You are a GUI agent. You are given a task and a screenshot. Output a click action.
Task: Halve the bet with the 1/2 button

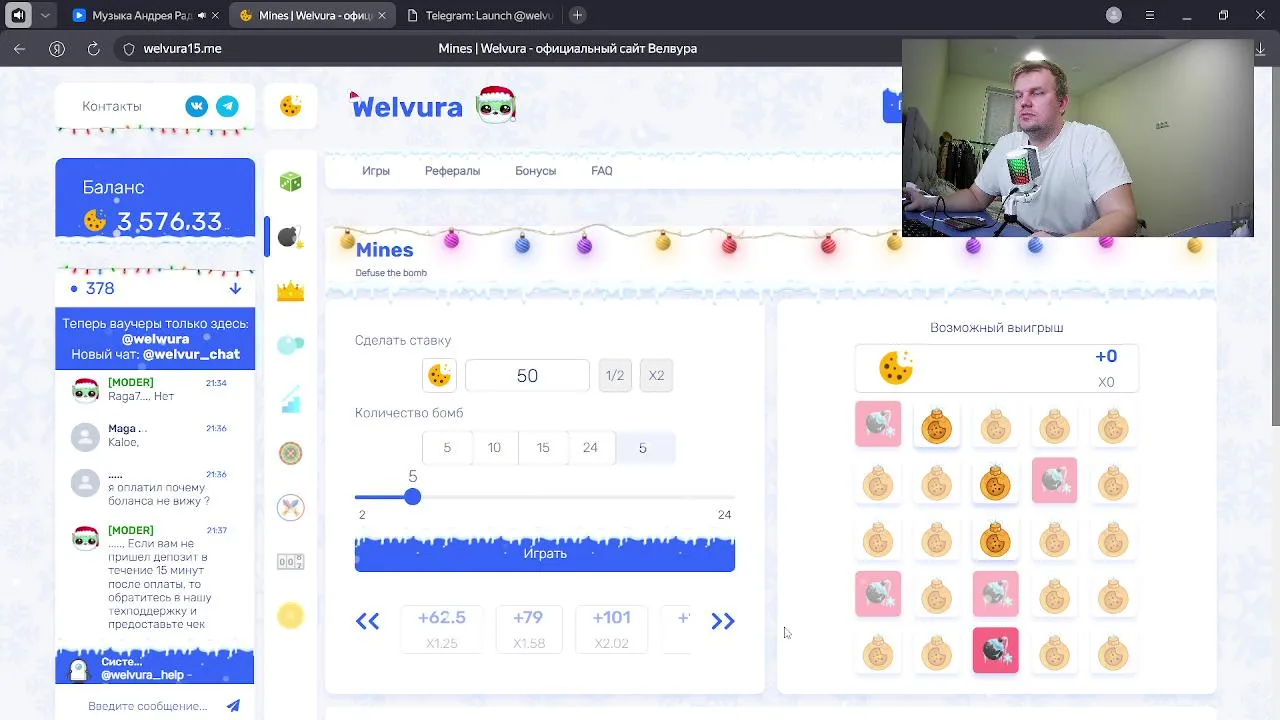615,375
